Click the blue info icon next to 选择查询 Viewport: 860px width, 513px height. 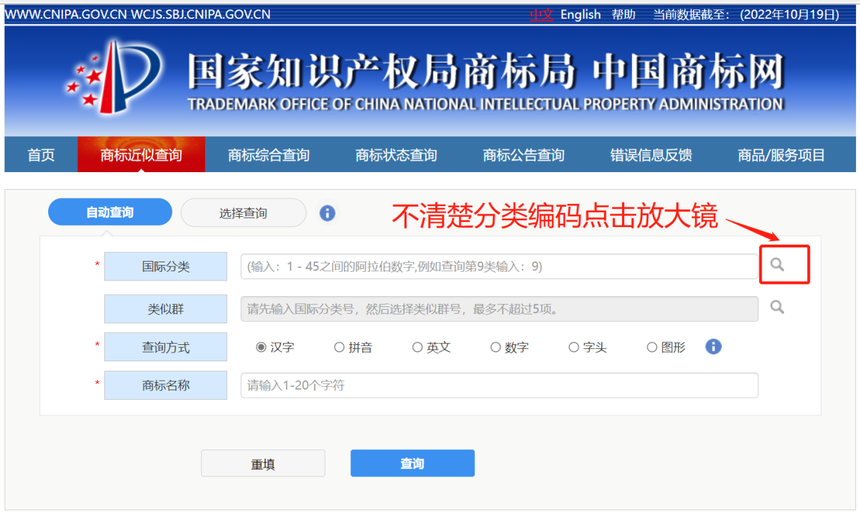click(x=327, y=213)
